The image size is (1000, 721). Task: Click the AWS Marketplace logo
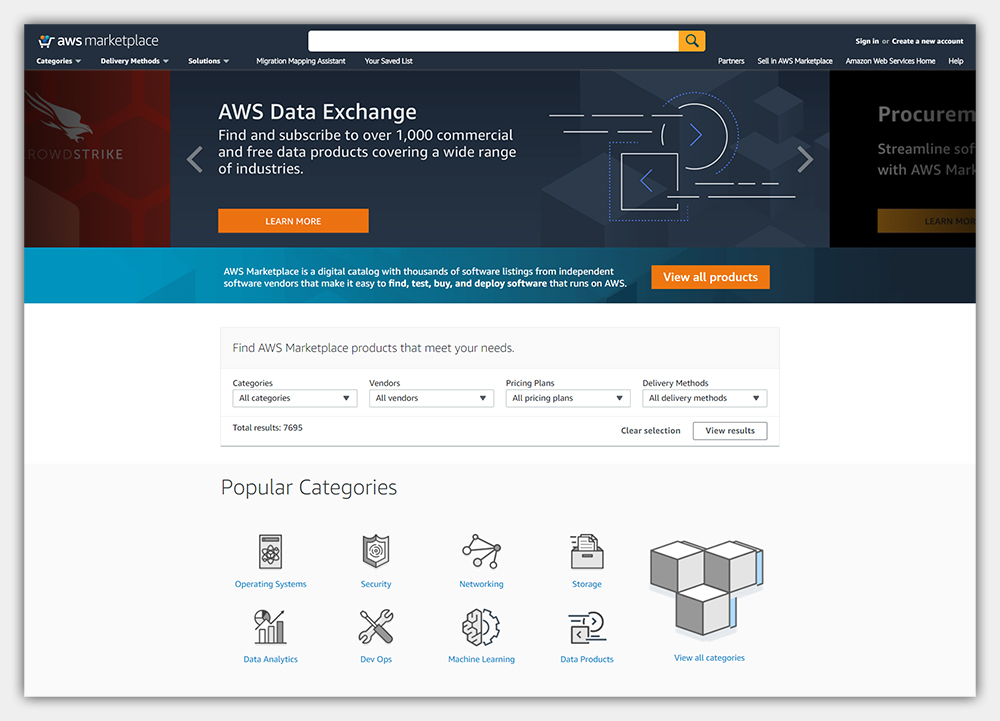click(x=98, y=41)
